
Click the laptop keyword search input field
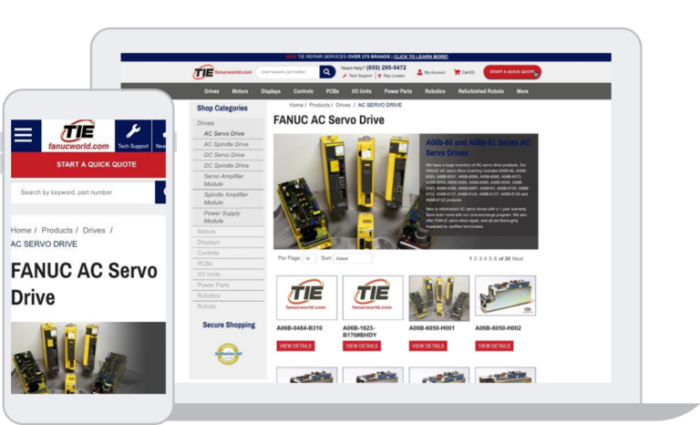[x=288, y=72]
